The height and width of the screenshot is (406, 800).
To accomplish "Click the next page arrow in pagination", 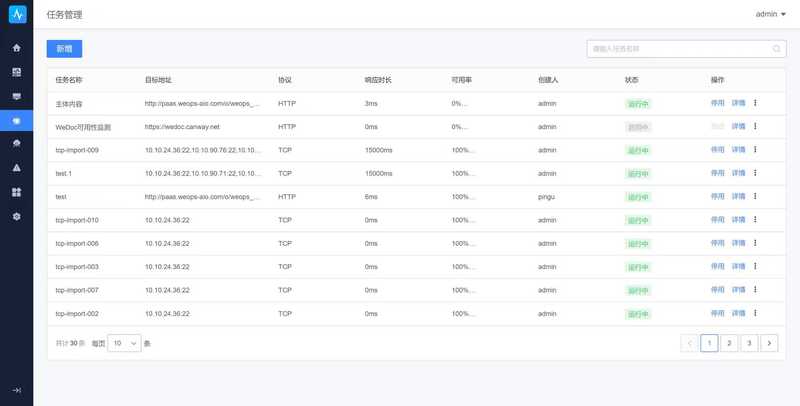I will tap(769, 343).
